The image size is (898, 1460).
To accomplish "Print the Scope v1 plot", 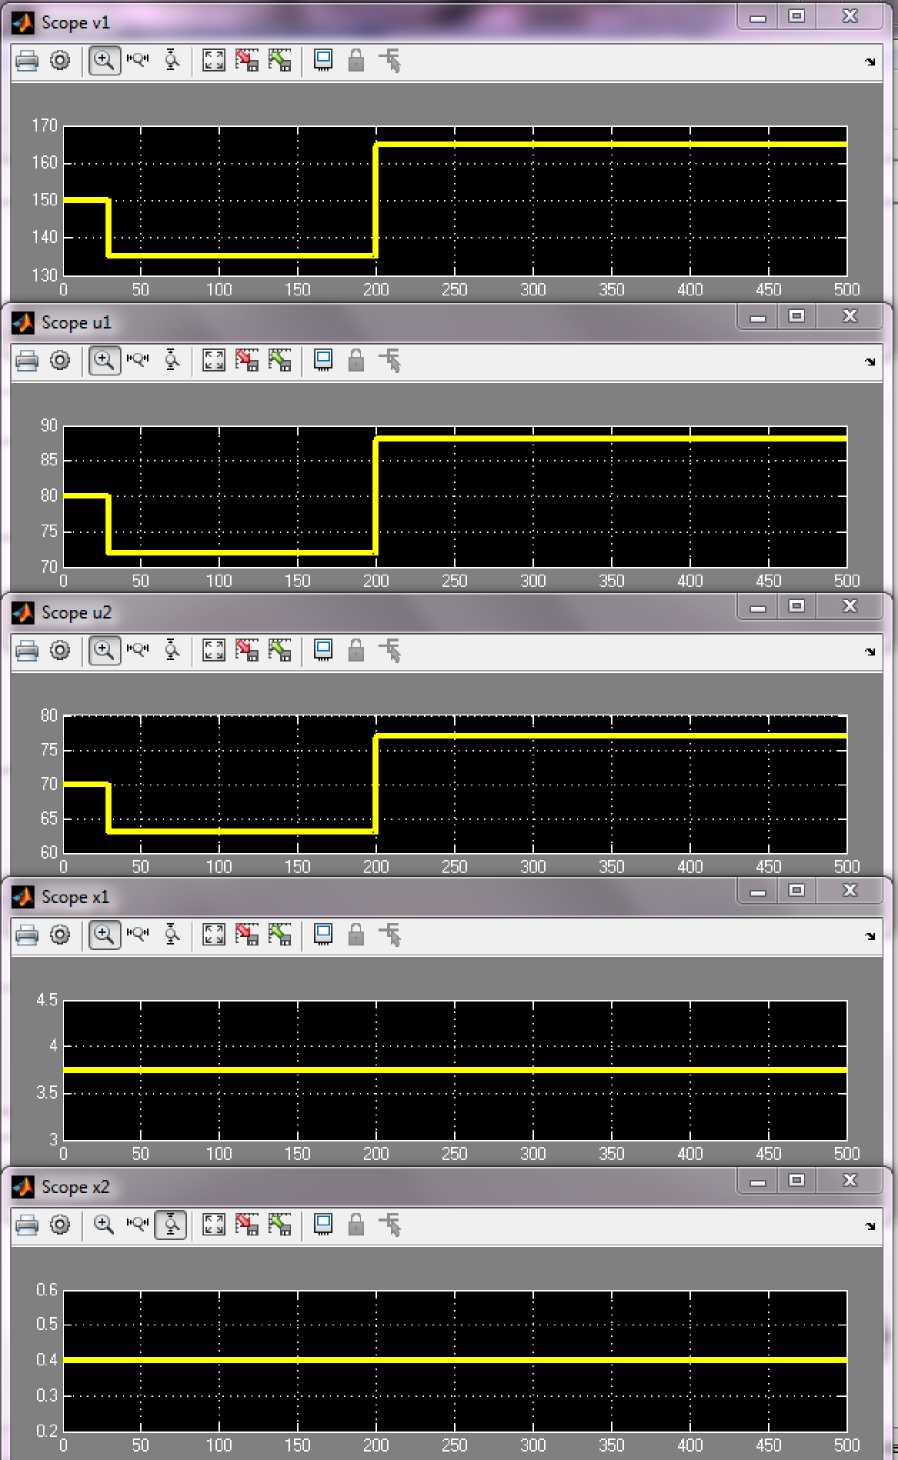I will pyautogui.click(x=27, y=61).
